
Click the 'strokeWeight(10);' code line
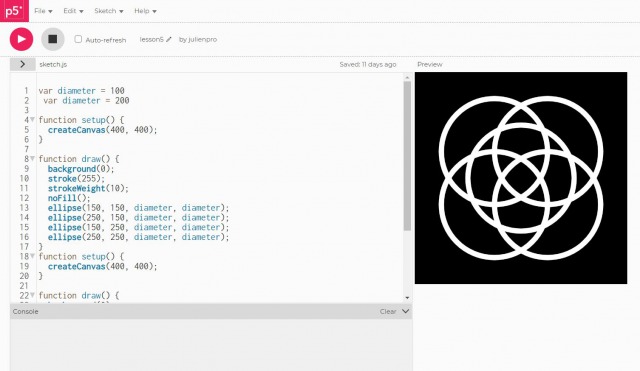88,188
